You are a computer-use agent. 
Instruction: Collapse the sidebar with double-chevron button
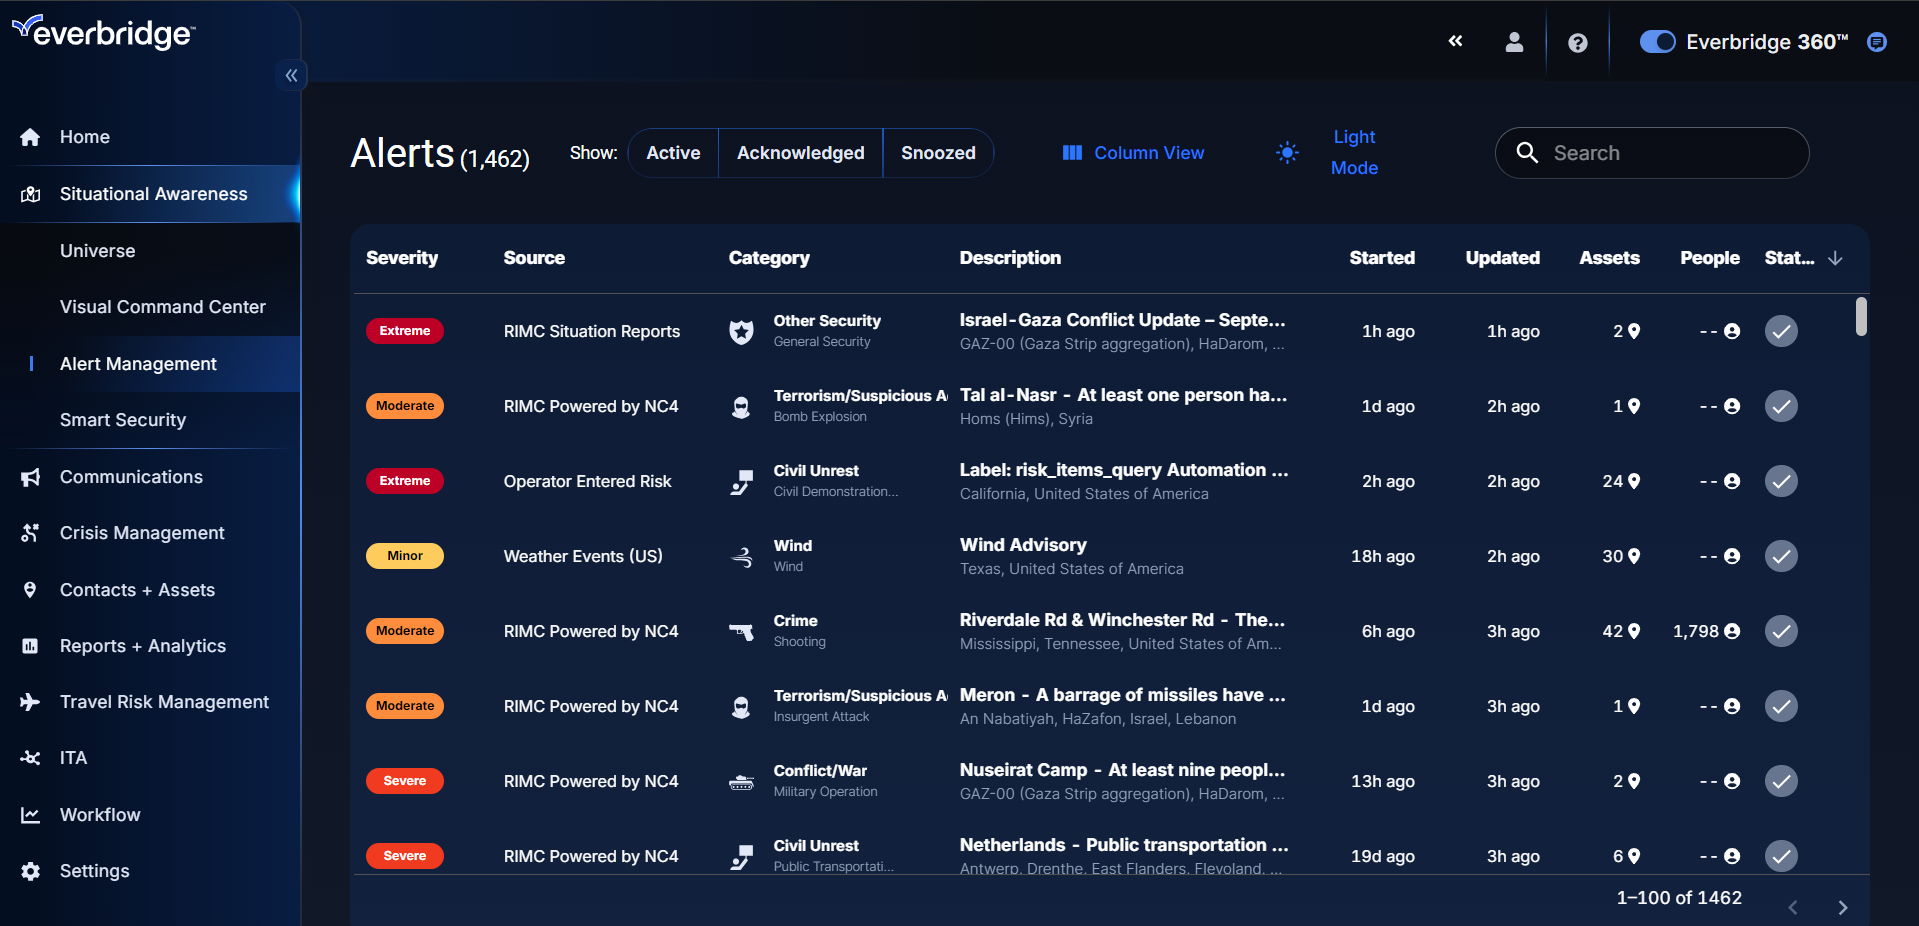click(291, 75)
